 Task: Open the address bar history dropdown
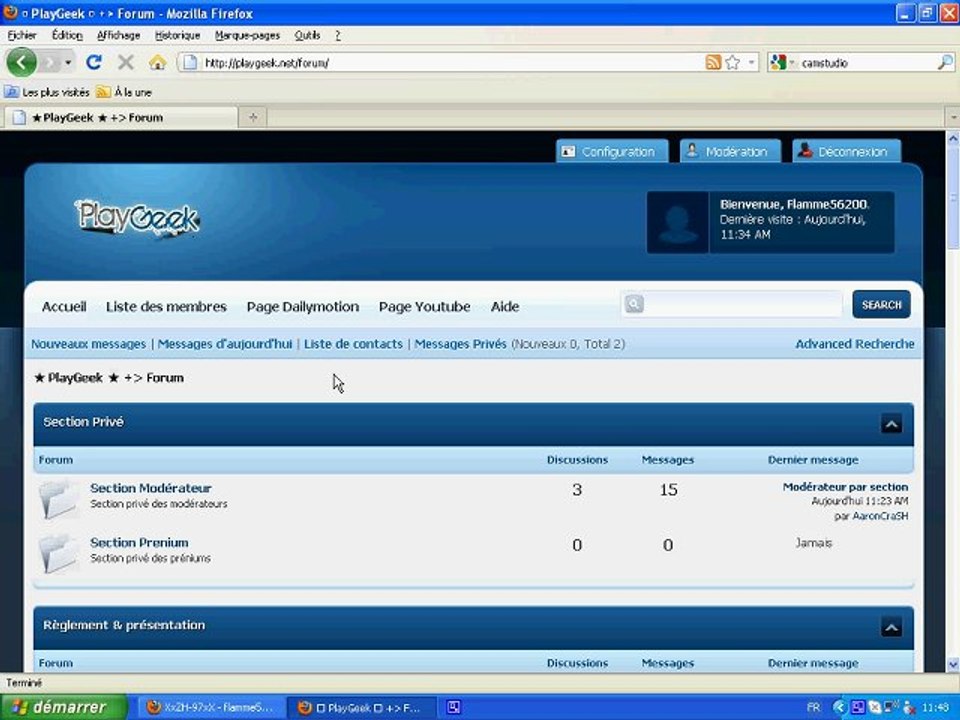(x=751, y=62)
